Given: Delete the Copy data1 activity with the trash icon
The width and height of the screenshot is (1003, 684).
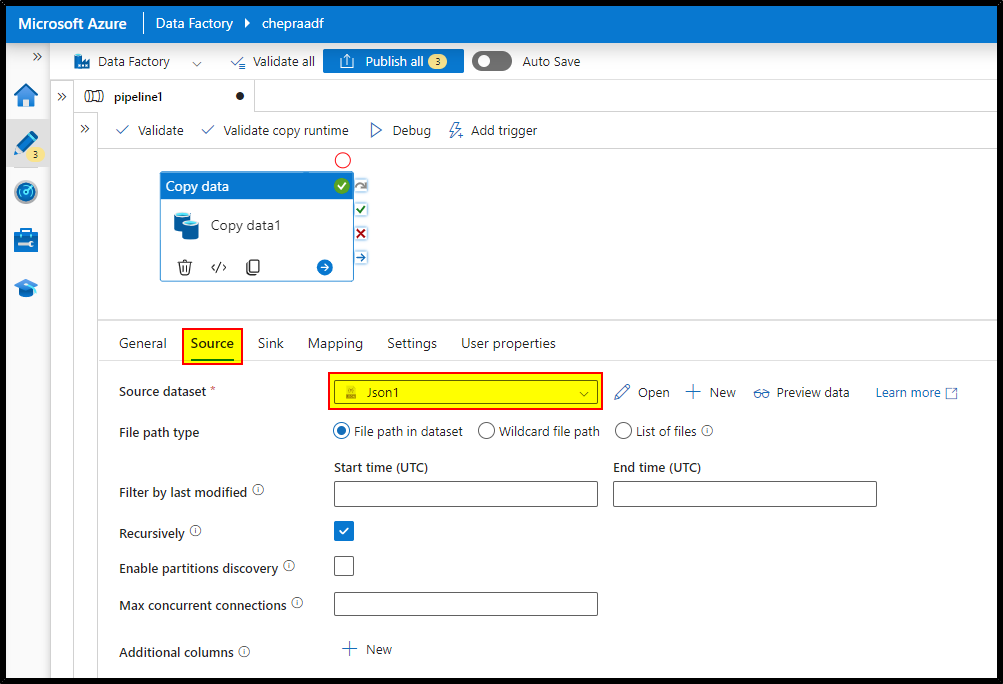Looking at the screenshot, I should coord(184,267).
